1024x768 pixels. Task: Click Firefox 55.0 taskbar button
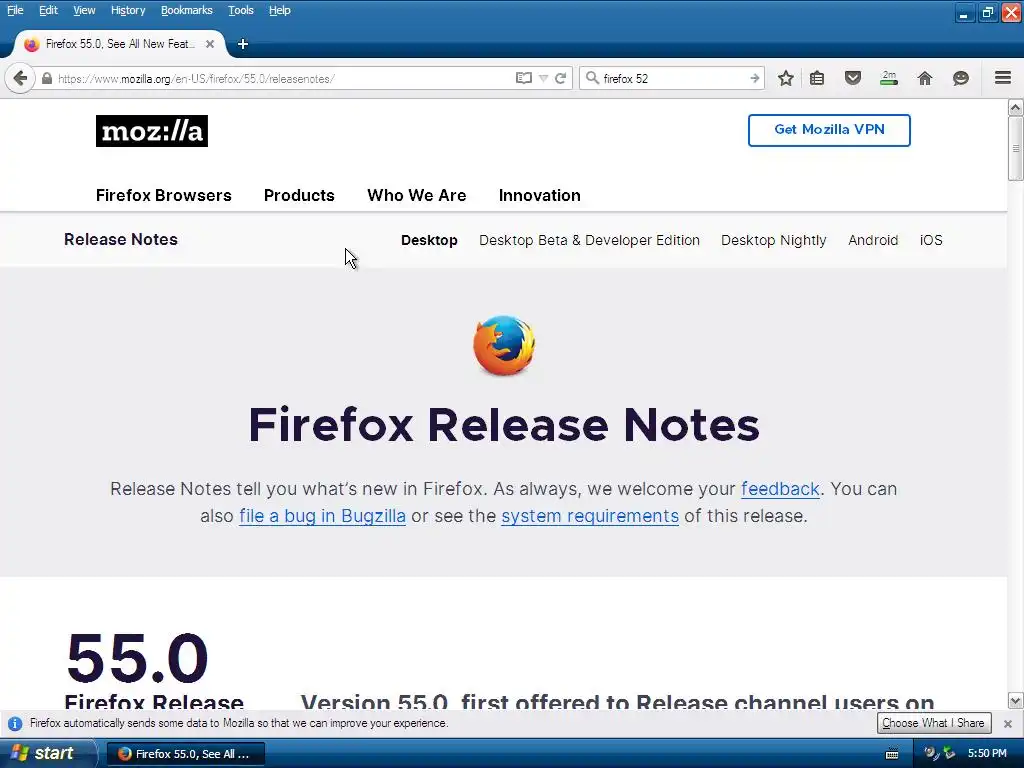point(185,754)
